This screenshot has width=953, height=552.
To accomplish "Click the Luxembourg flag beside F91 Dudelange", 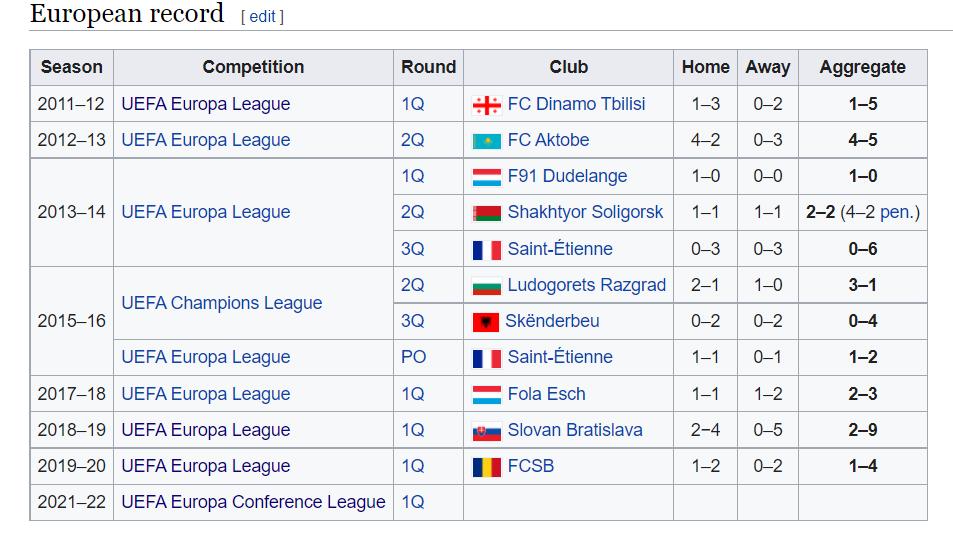I will 487,177.
